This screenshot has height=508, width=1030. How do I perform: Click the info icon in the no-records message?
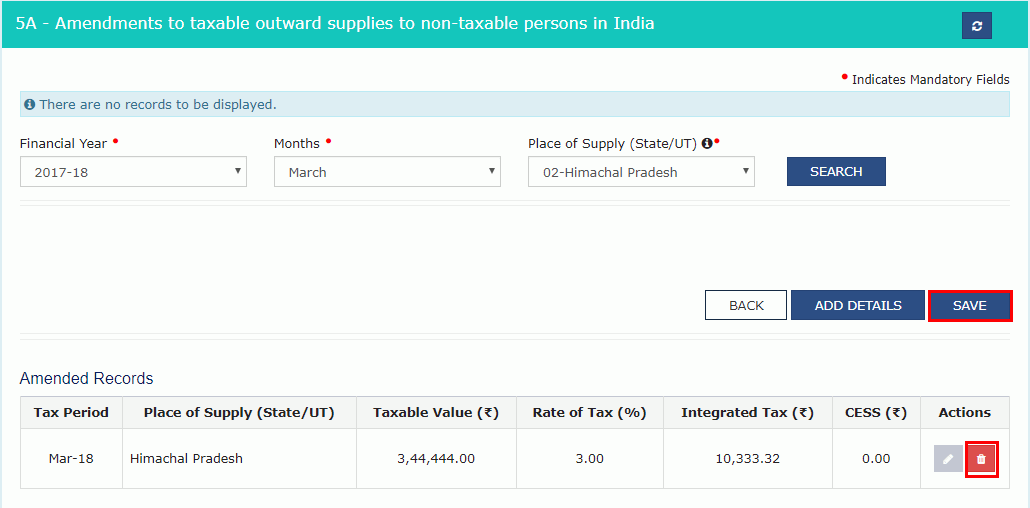pyautogui.click(x=30, y=104)
